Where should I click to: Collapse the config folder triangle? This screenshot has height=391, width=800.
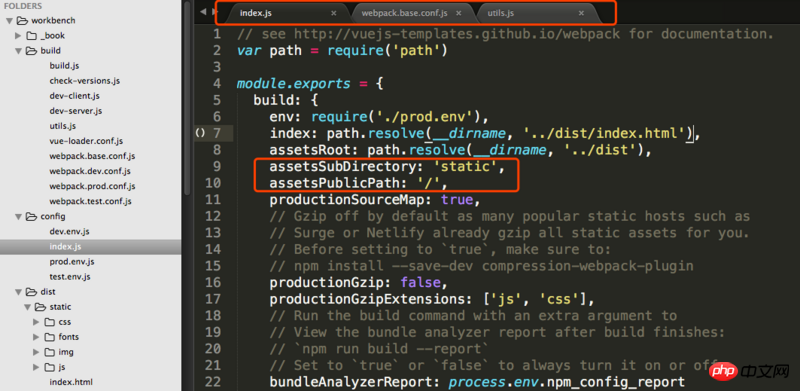pyautogui.click(x=18, y=217)
